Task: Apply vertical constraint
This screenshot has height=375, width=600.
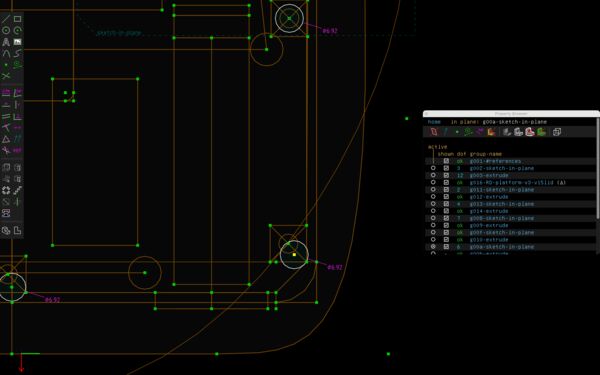Action: 17,104
